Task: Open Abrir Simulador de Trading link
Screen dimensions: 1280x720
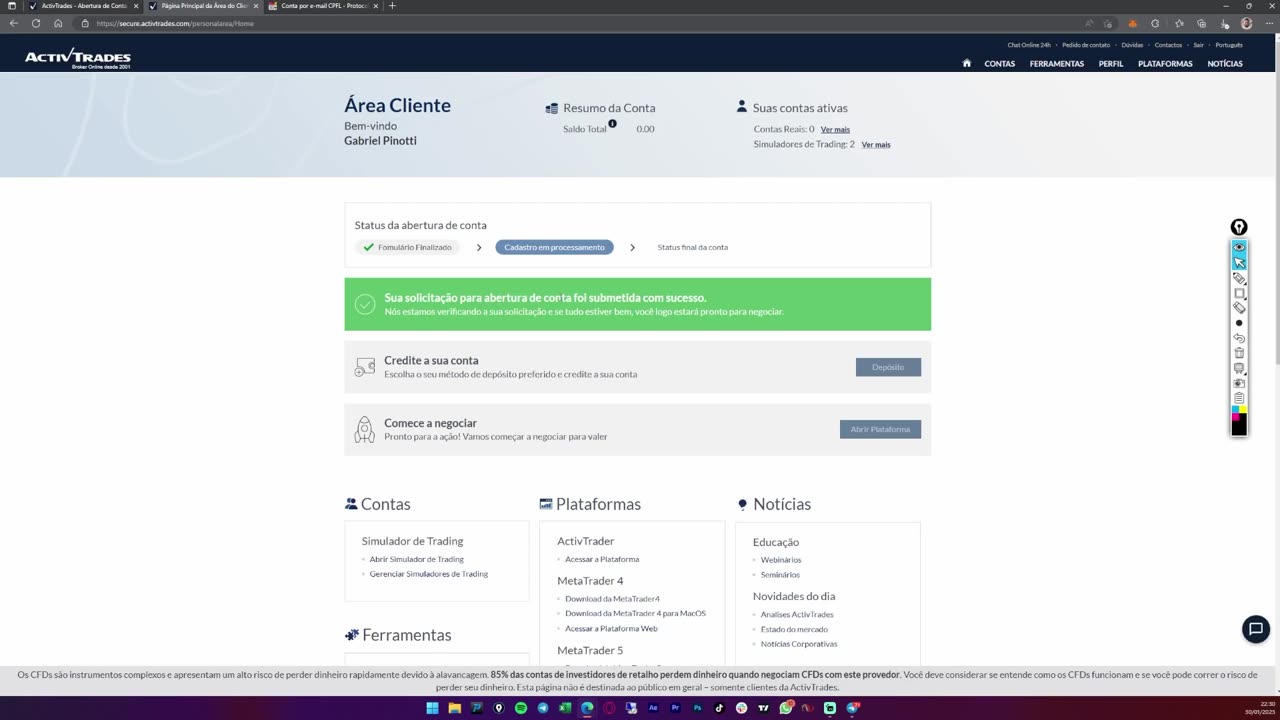Action: coord(416,559)
